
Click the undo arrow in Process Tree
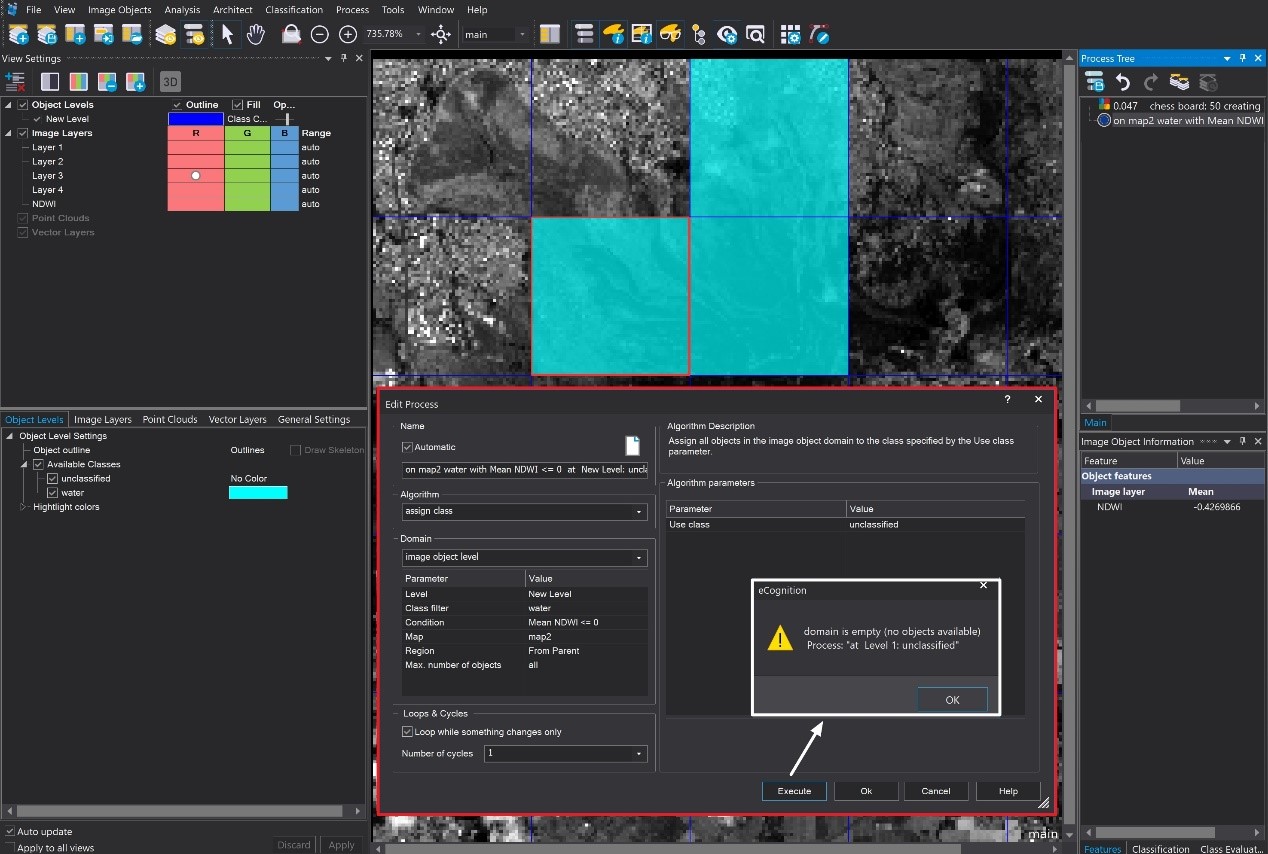tap(1123, 82)
